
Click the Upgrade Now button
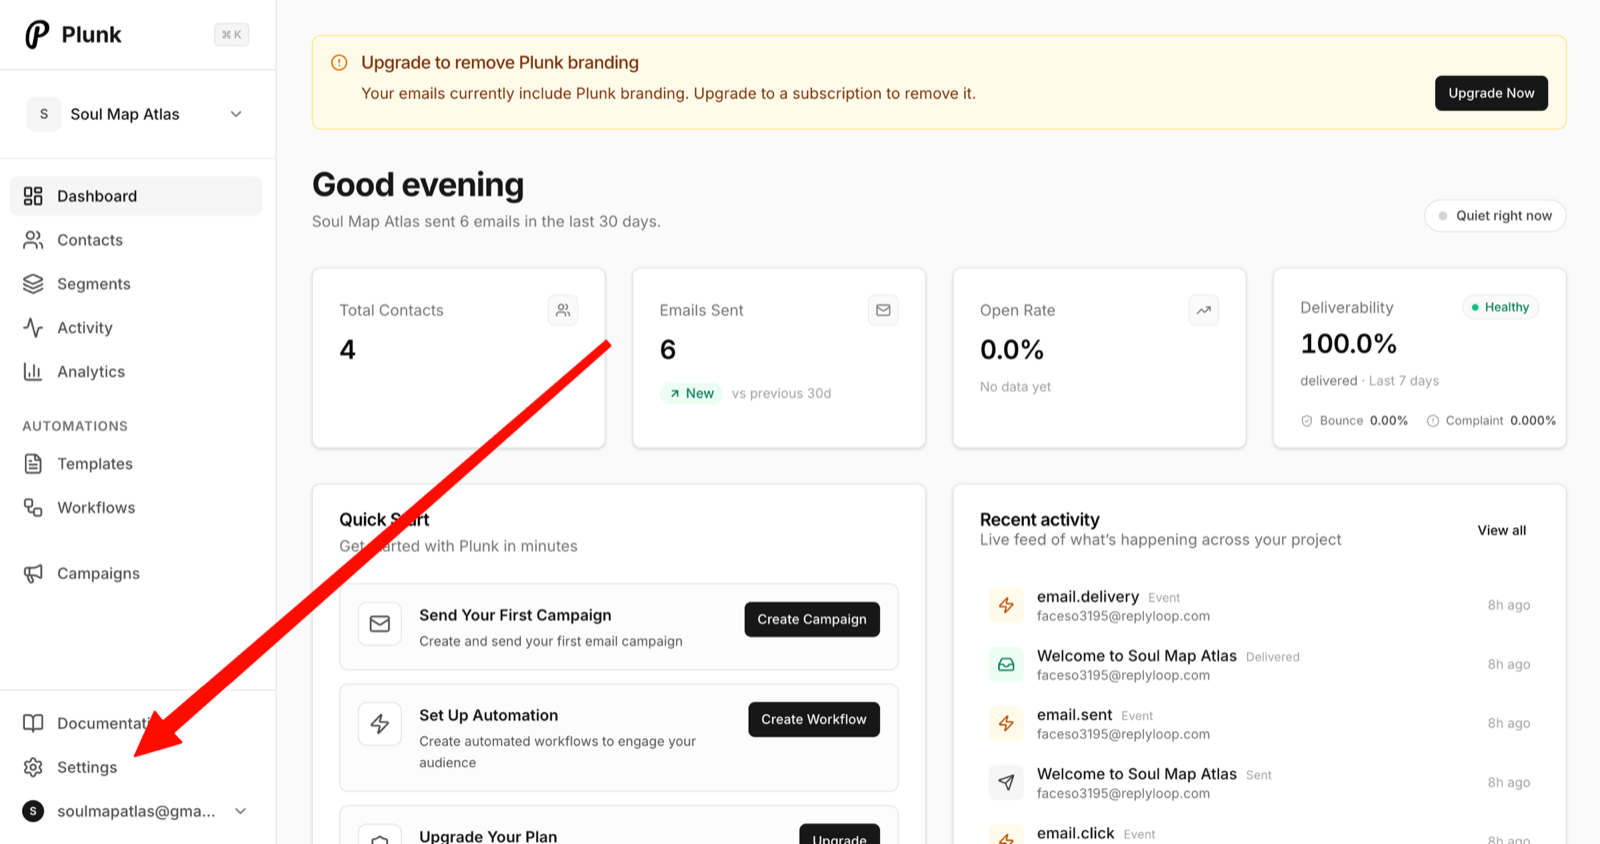coord(1491,93)
